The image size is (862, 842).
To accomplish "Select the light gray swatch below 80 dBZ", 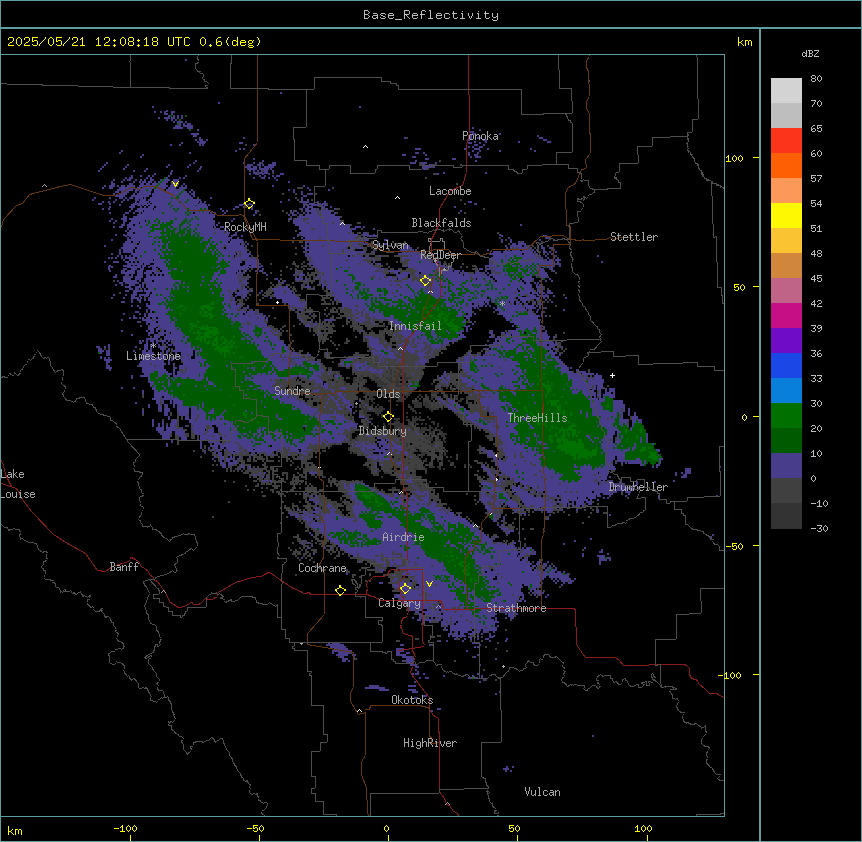I will pyautogui.click(x=786, y=91).
